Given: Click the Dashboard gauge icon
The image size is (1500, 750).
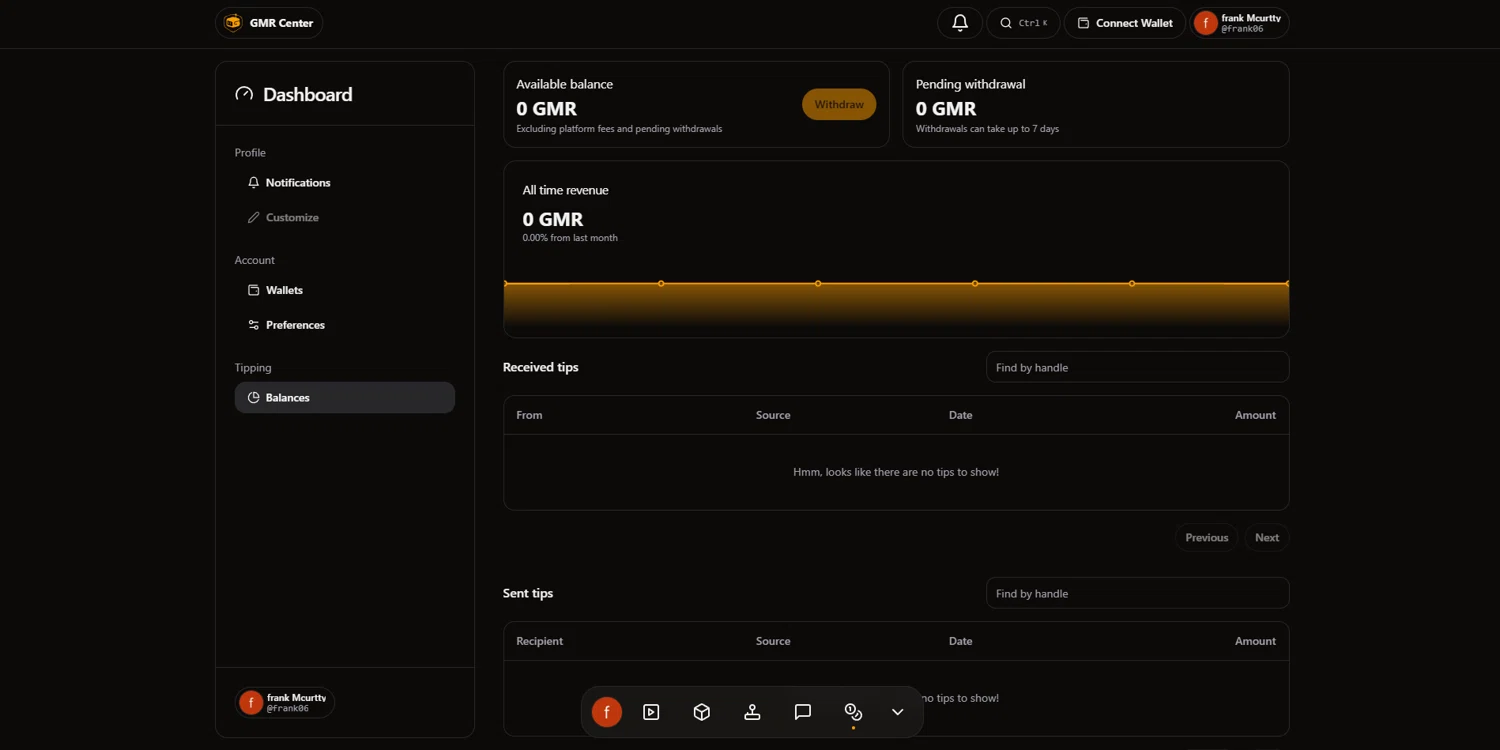Looking at the screenshot, I should tap(244, 94).
